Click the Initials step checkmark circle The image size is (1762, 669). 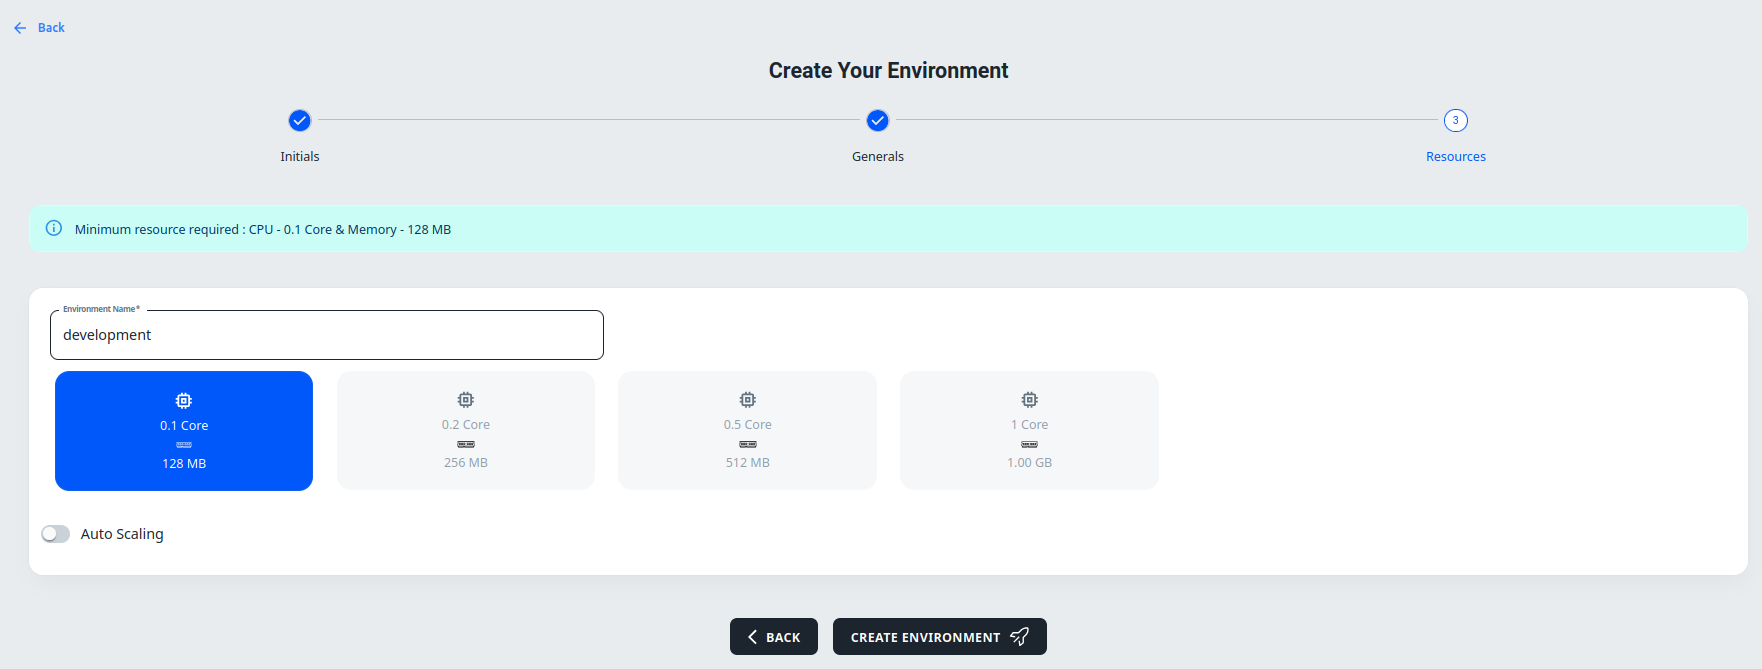300,121
